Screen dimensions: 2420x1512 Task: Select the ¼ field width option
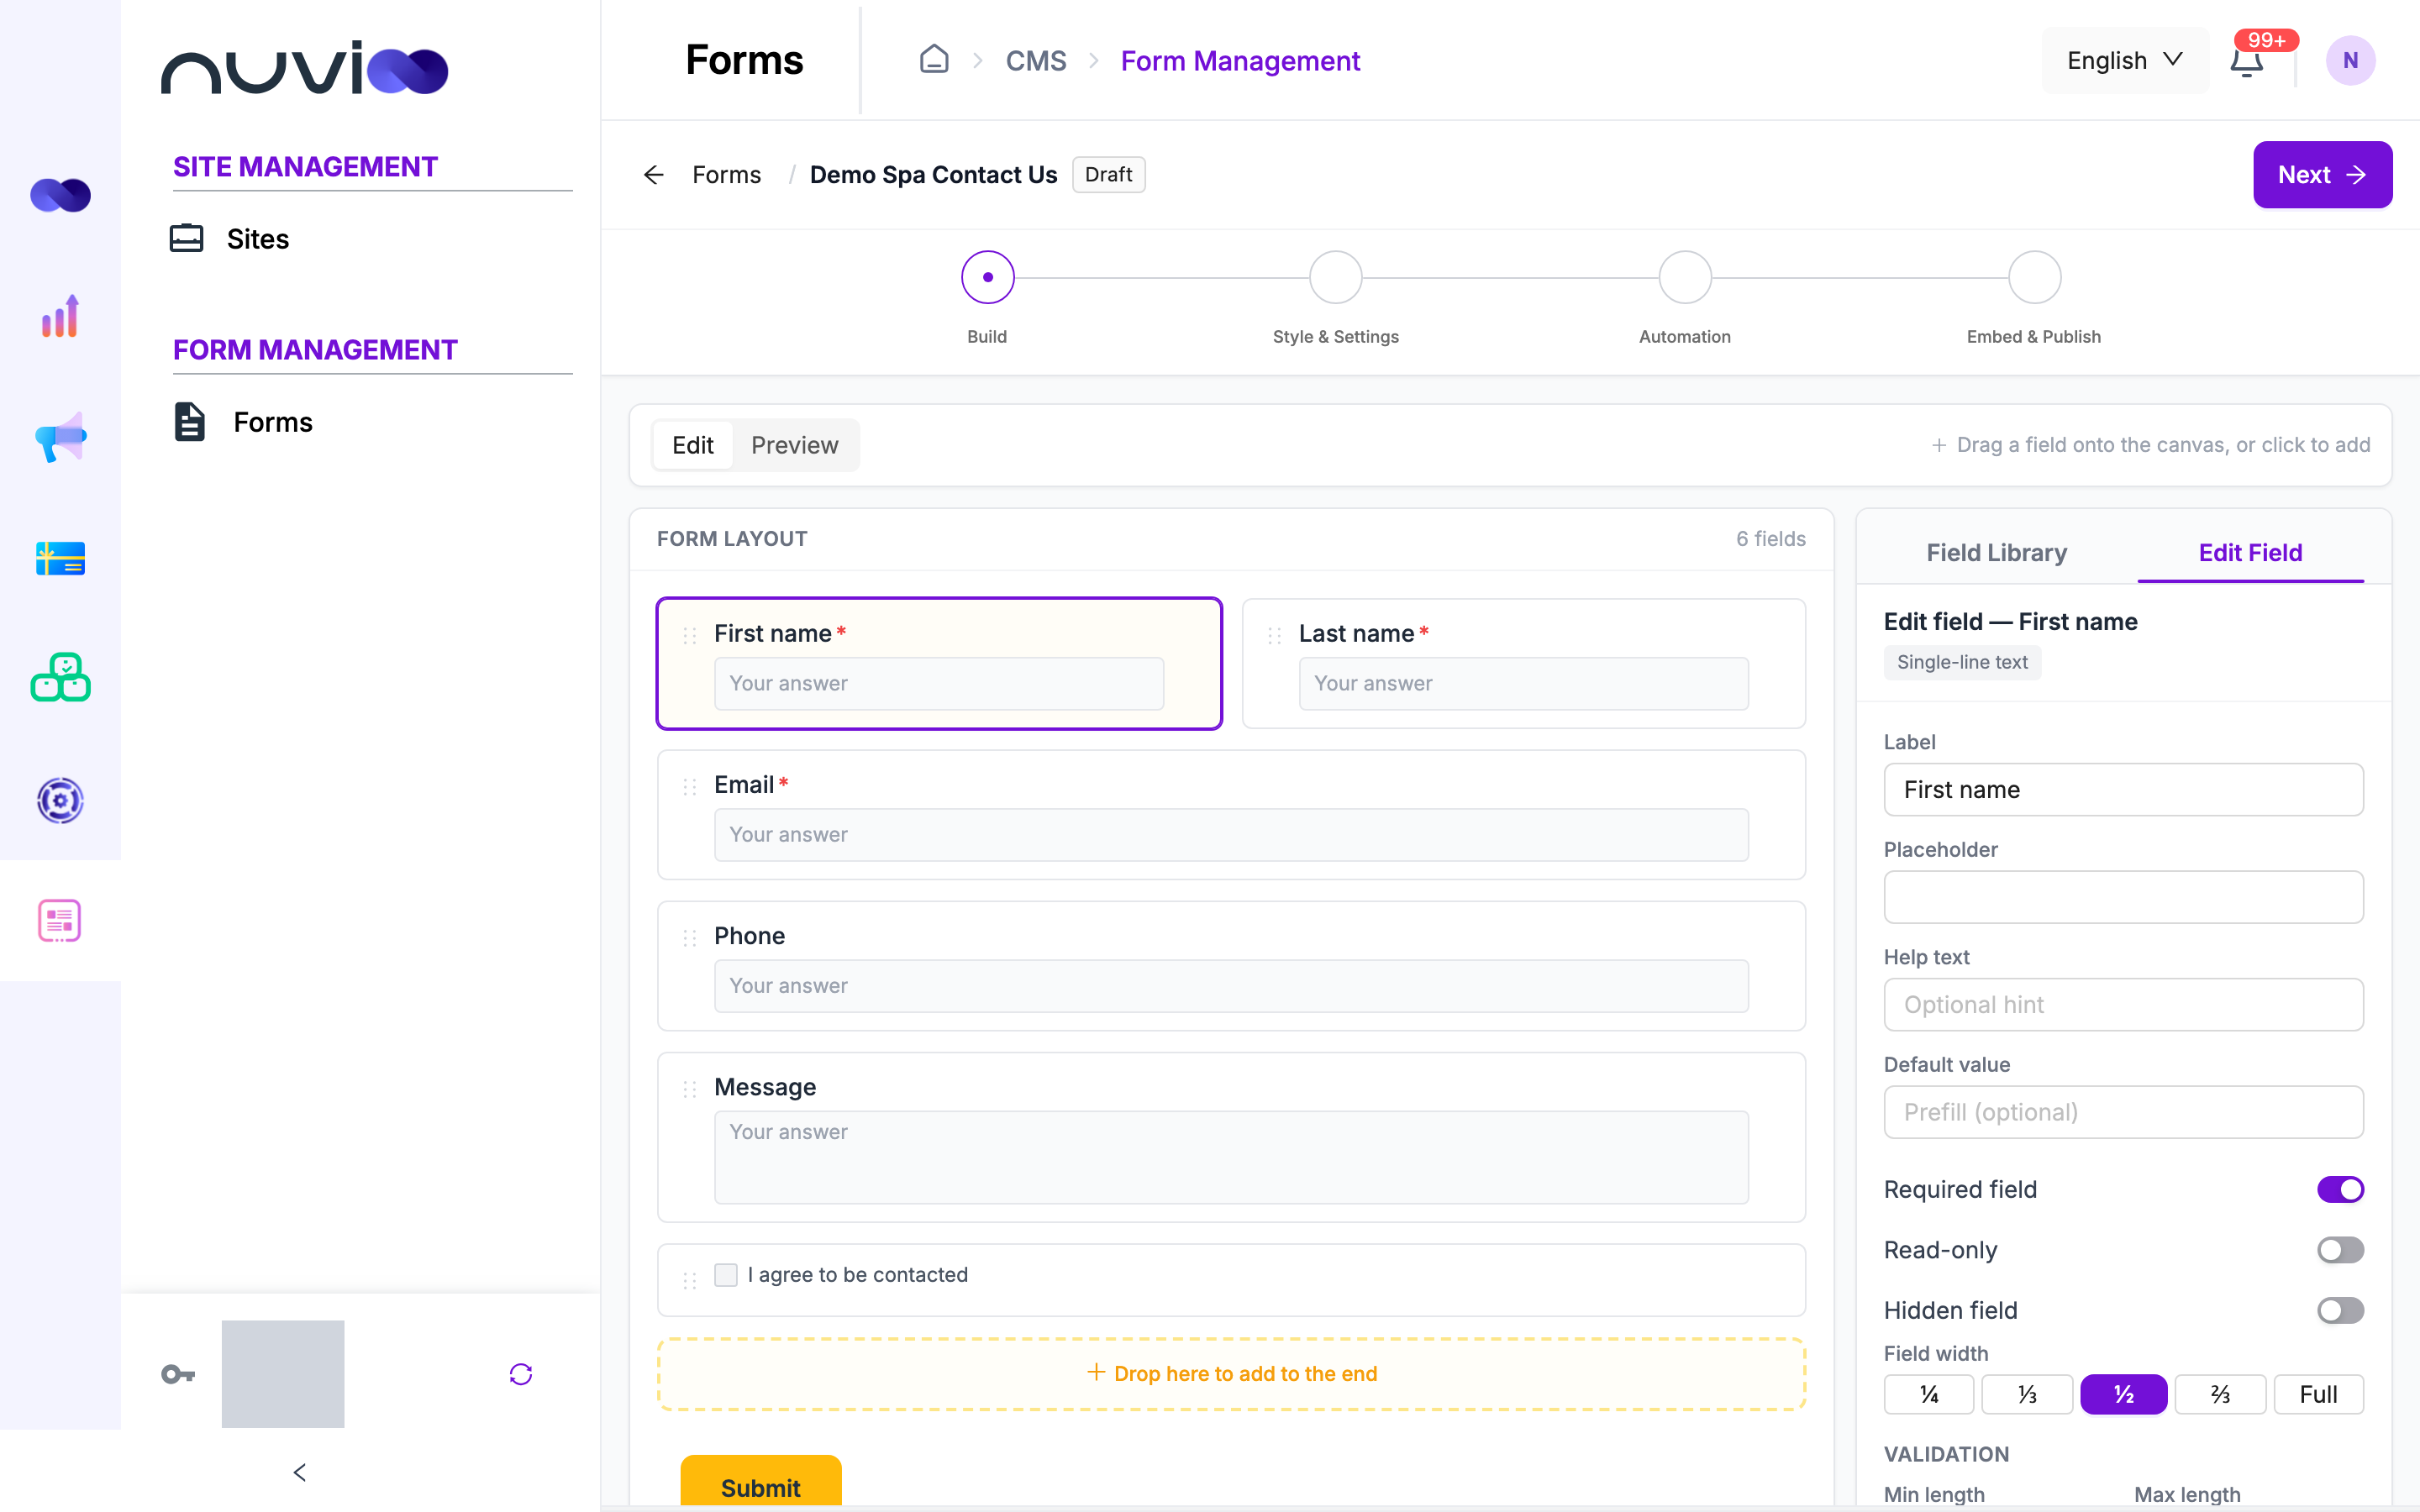[x=1929, y=1394]
